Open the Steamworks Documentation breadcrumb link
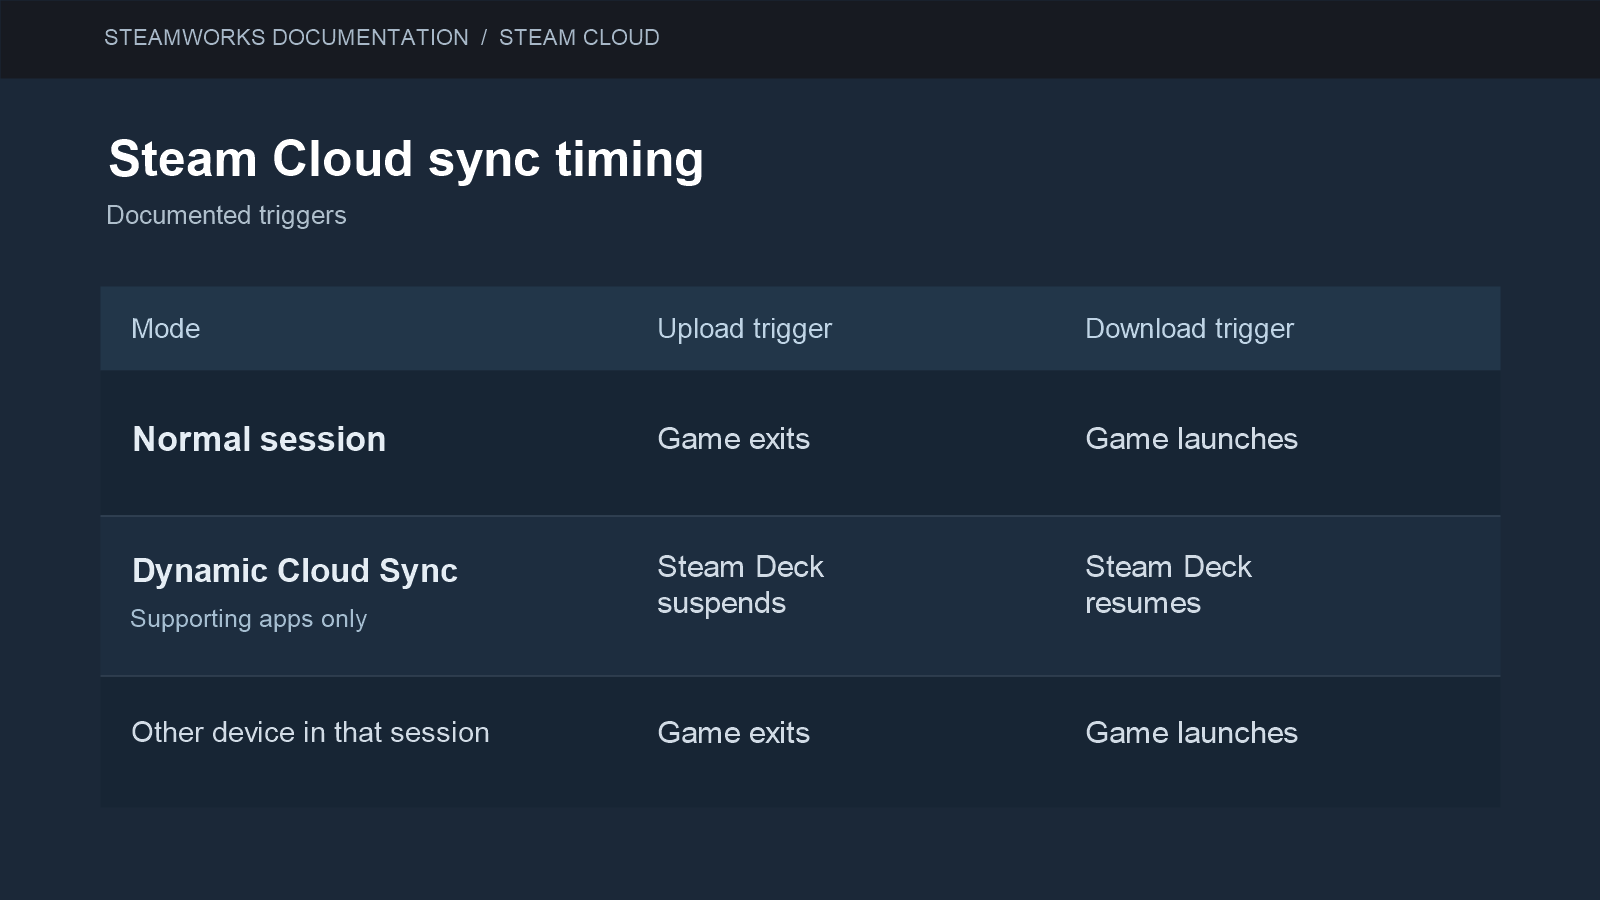1600x900 pixels. point(286,38)
